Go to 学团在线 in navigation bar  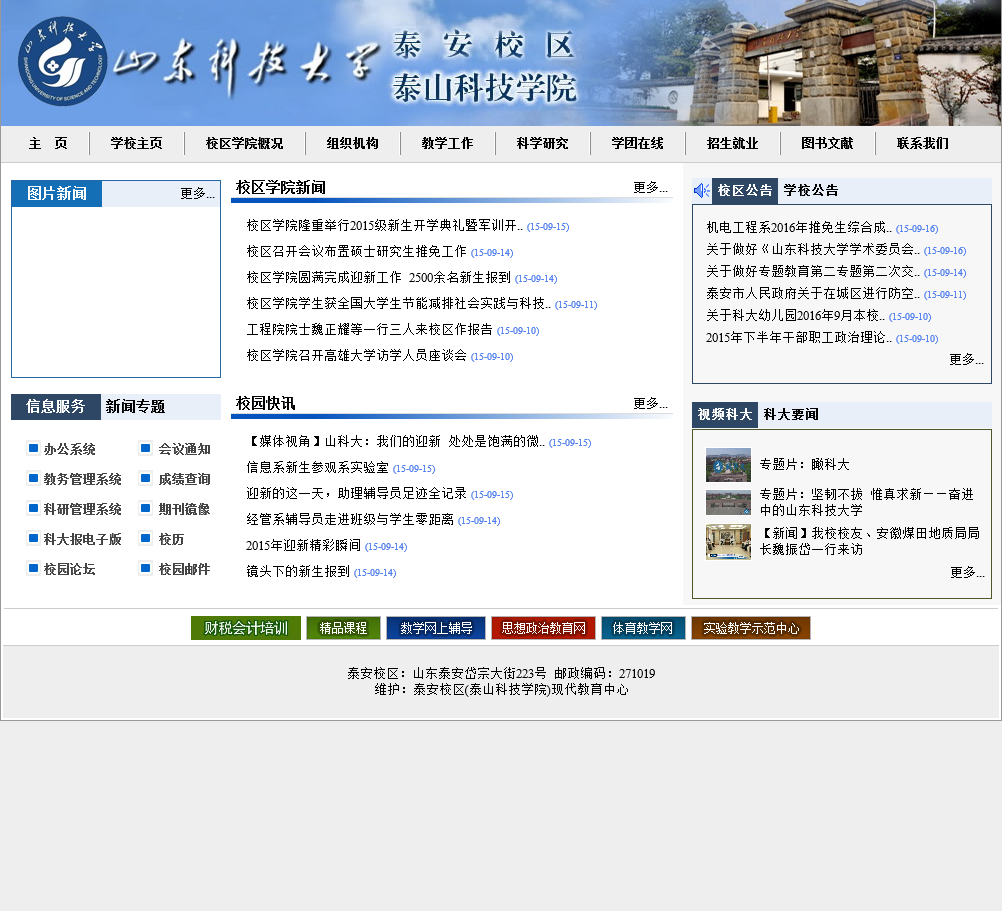click(x=638, y=144)
